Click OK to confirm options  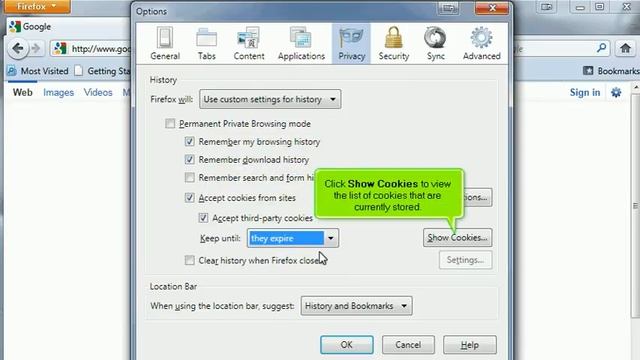coord(347,345)
